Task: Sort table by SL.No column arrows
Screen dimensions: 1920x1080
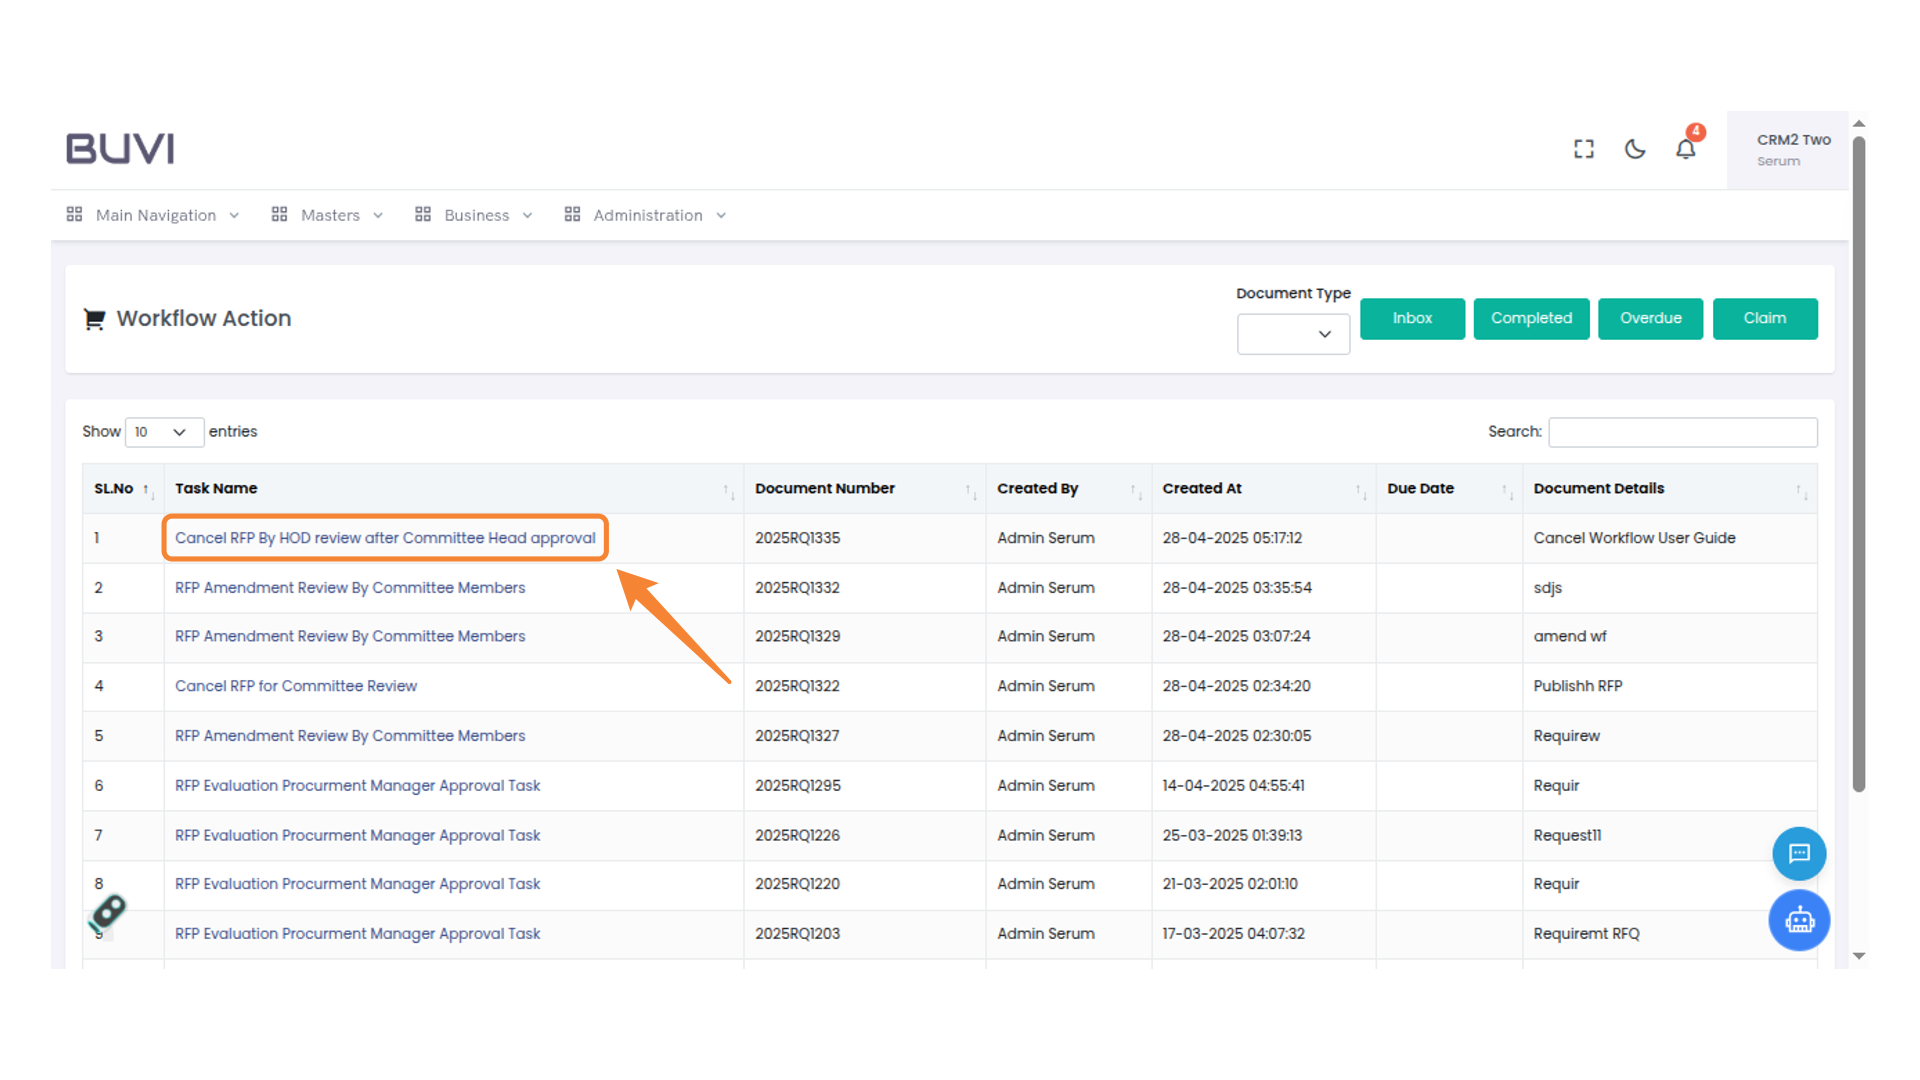Action: coord(148,490)
